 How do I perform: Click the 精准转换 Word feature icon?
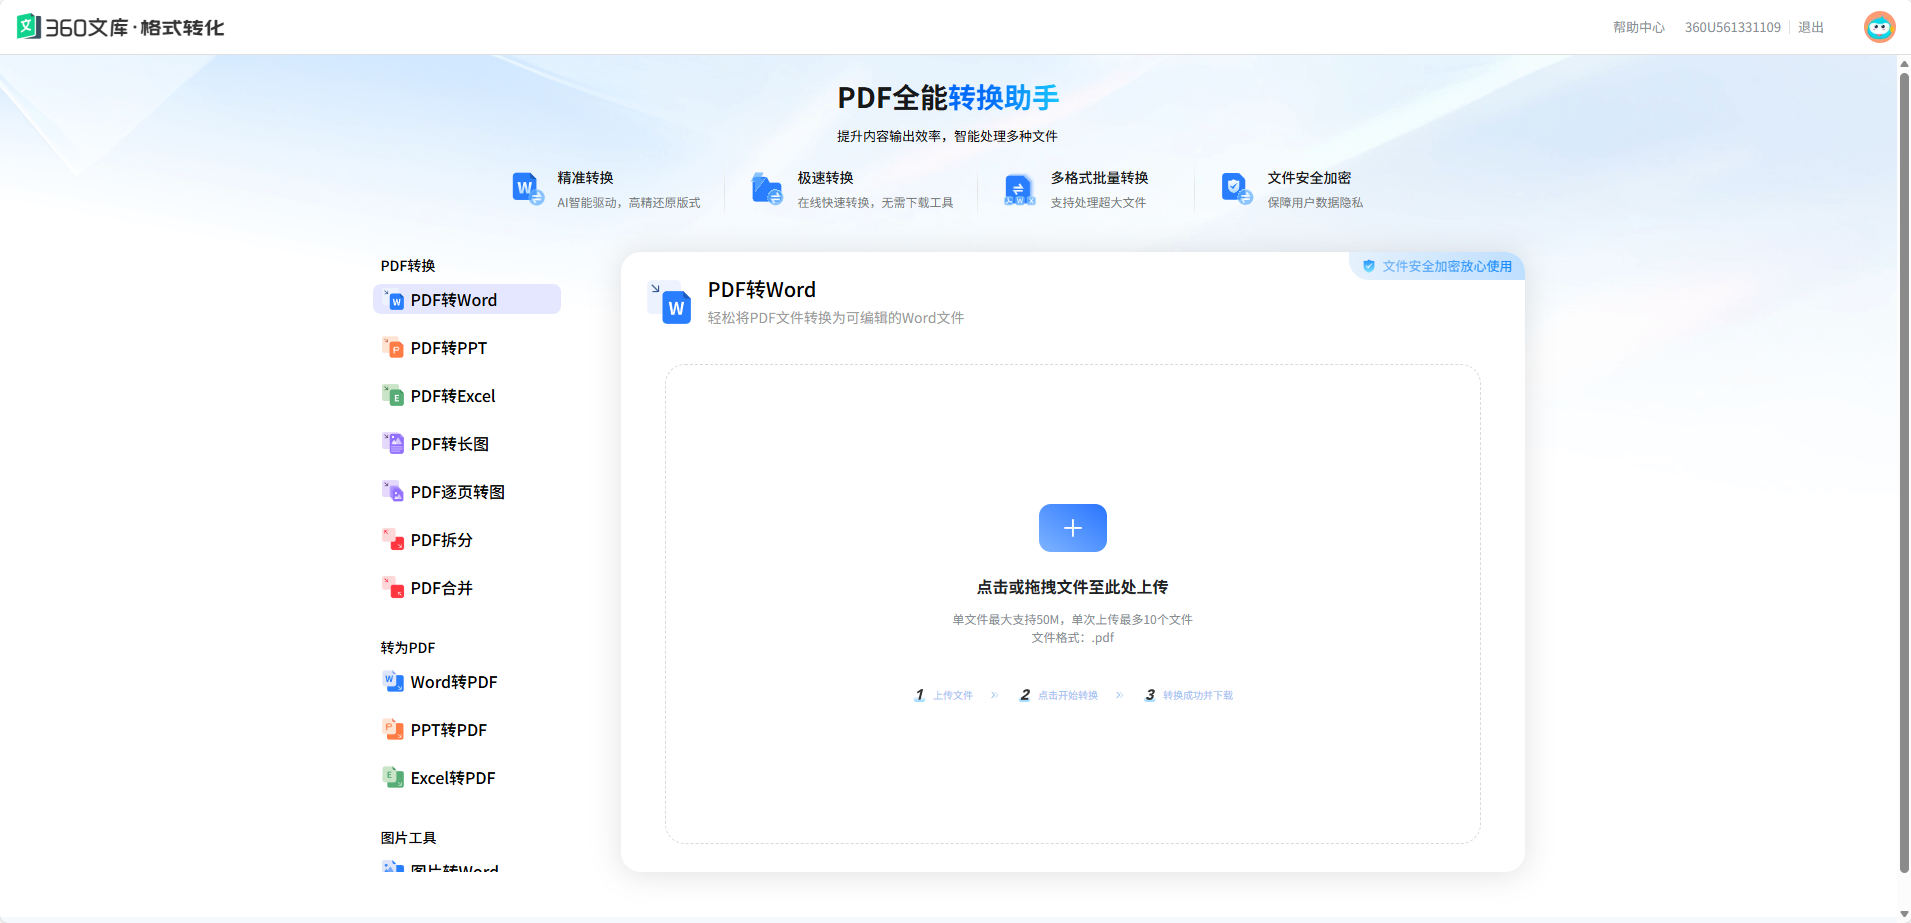tap(527, 188)
